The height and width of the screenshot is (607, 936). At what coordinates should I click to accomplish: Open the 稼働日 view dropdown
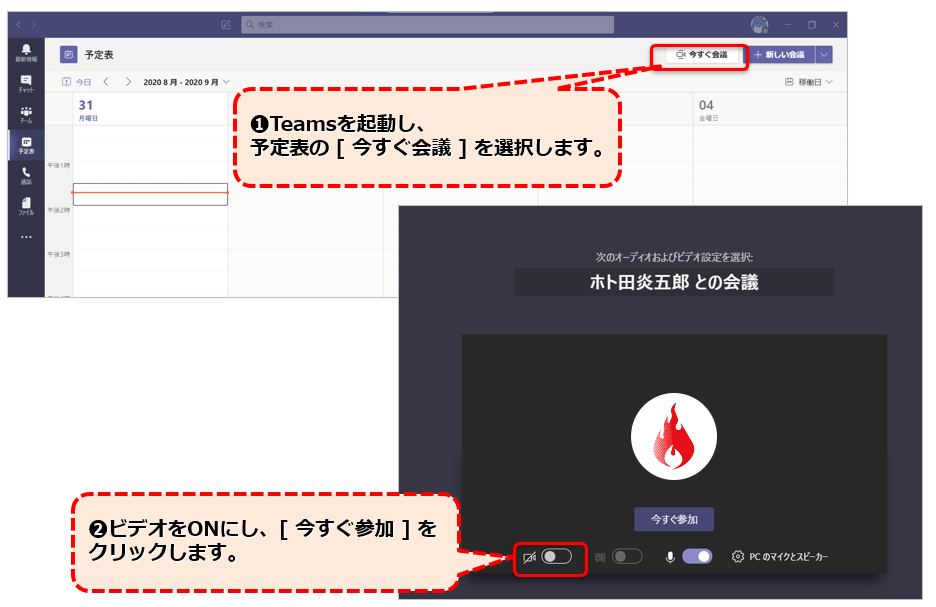809,82
